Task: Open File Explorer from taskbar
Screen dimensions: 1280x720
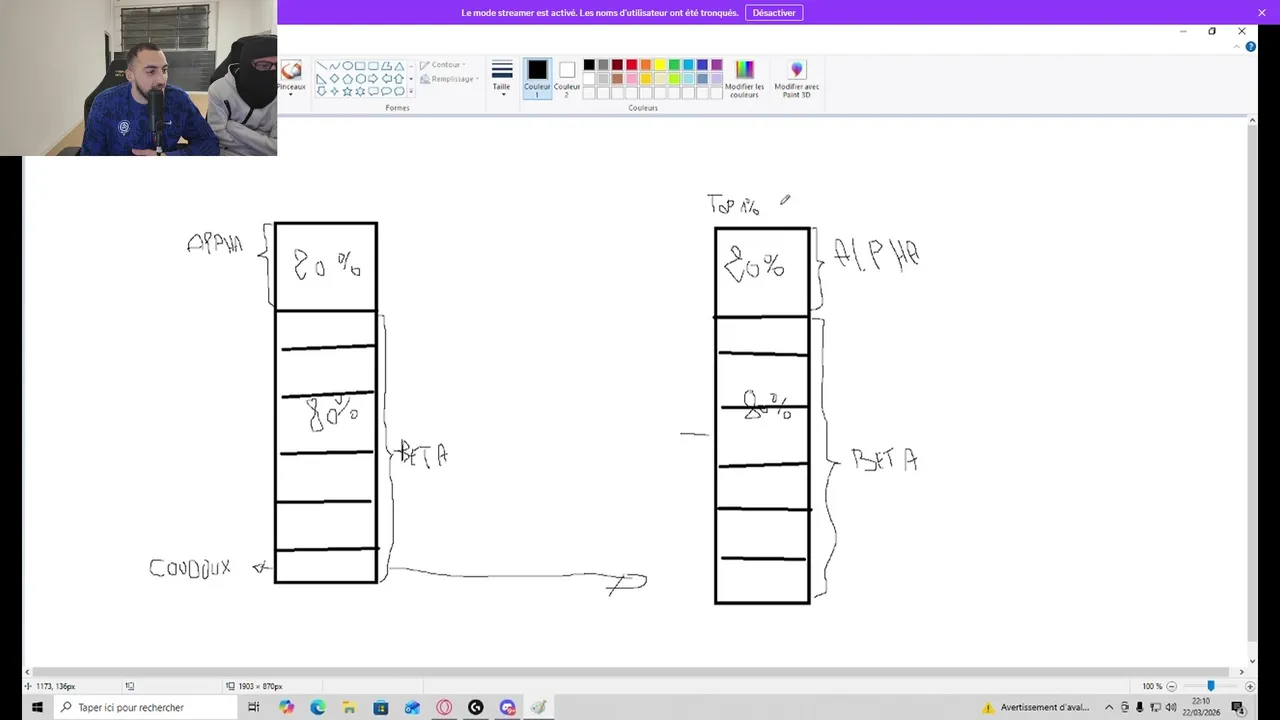Action: click(x=349, y=707)
